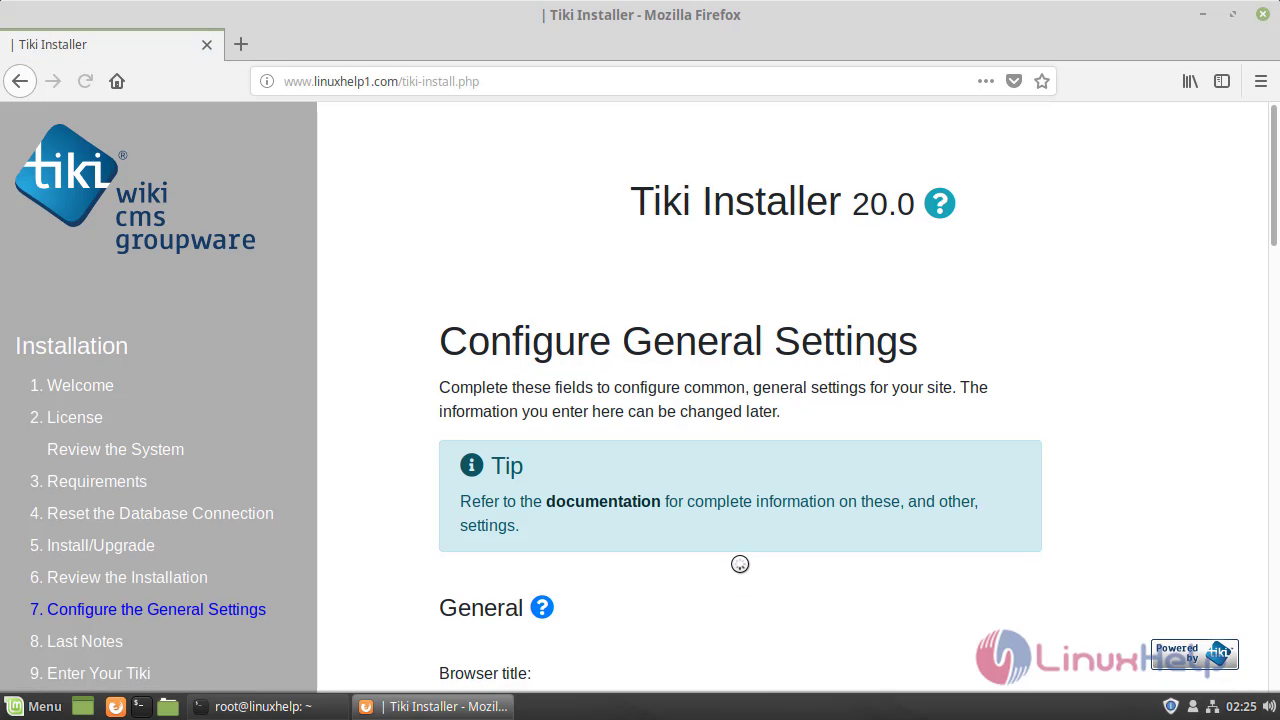
Task: Click the Tiki wiki cms groupware logo
Action: (135, 188)
